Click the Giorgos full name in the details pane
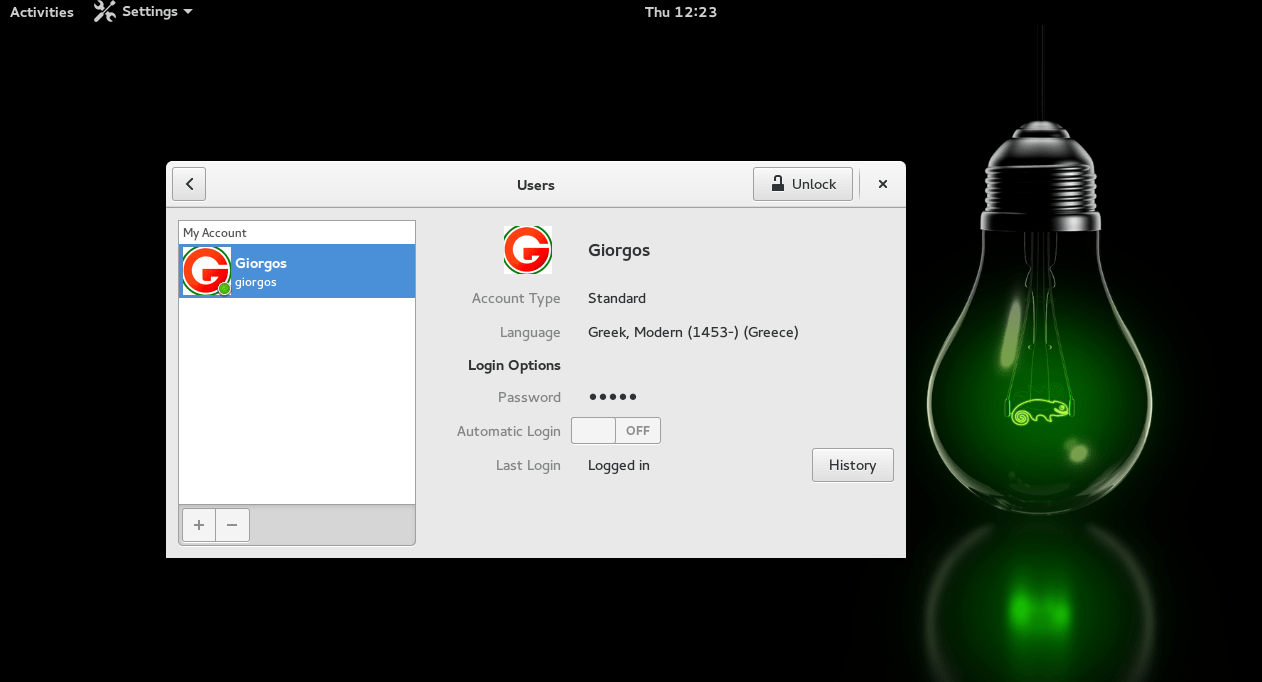 pos(619,250)
